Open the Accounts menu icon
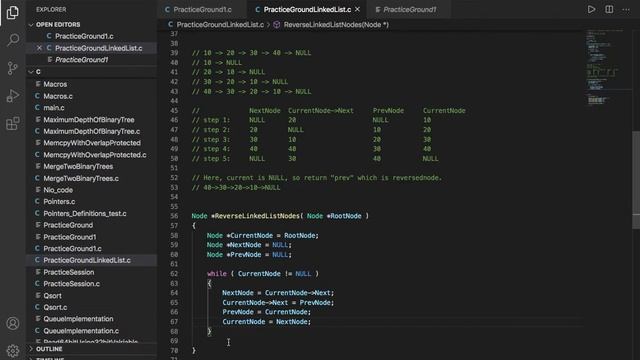640x360 pixels. (x=13, y=323)
